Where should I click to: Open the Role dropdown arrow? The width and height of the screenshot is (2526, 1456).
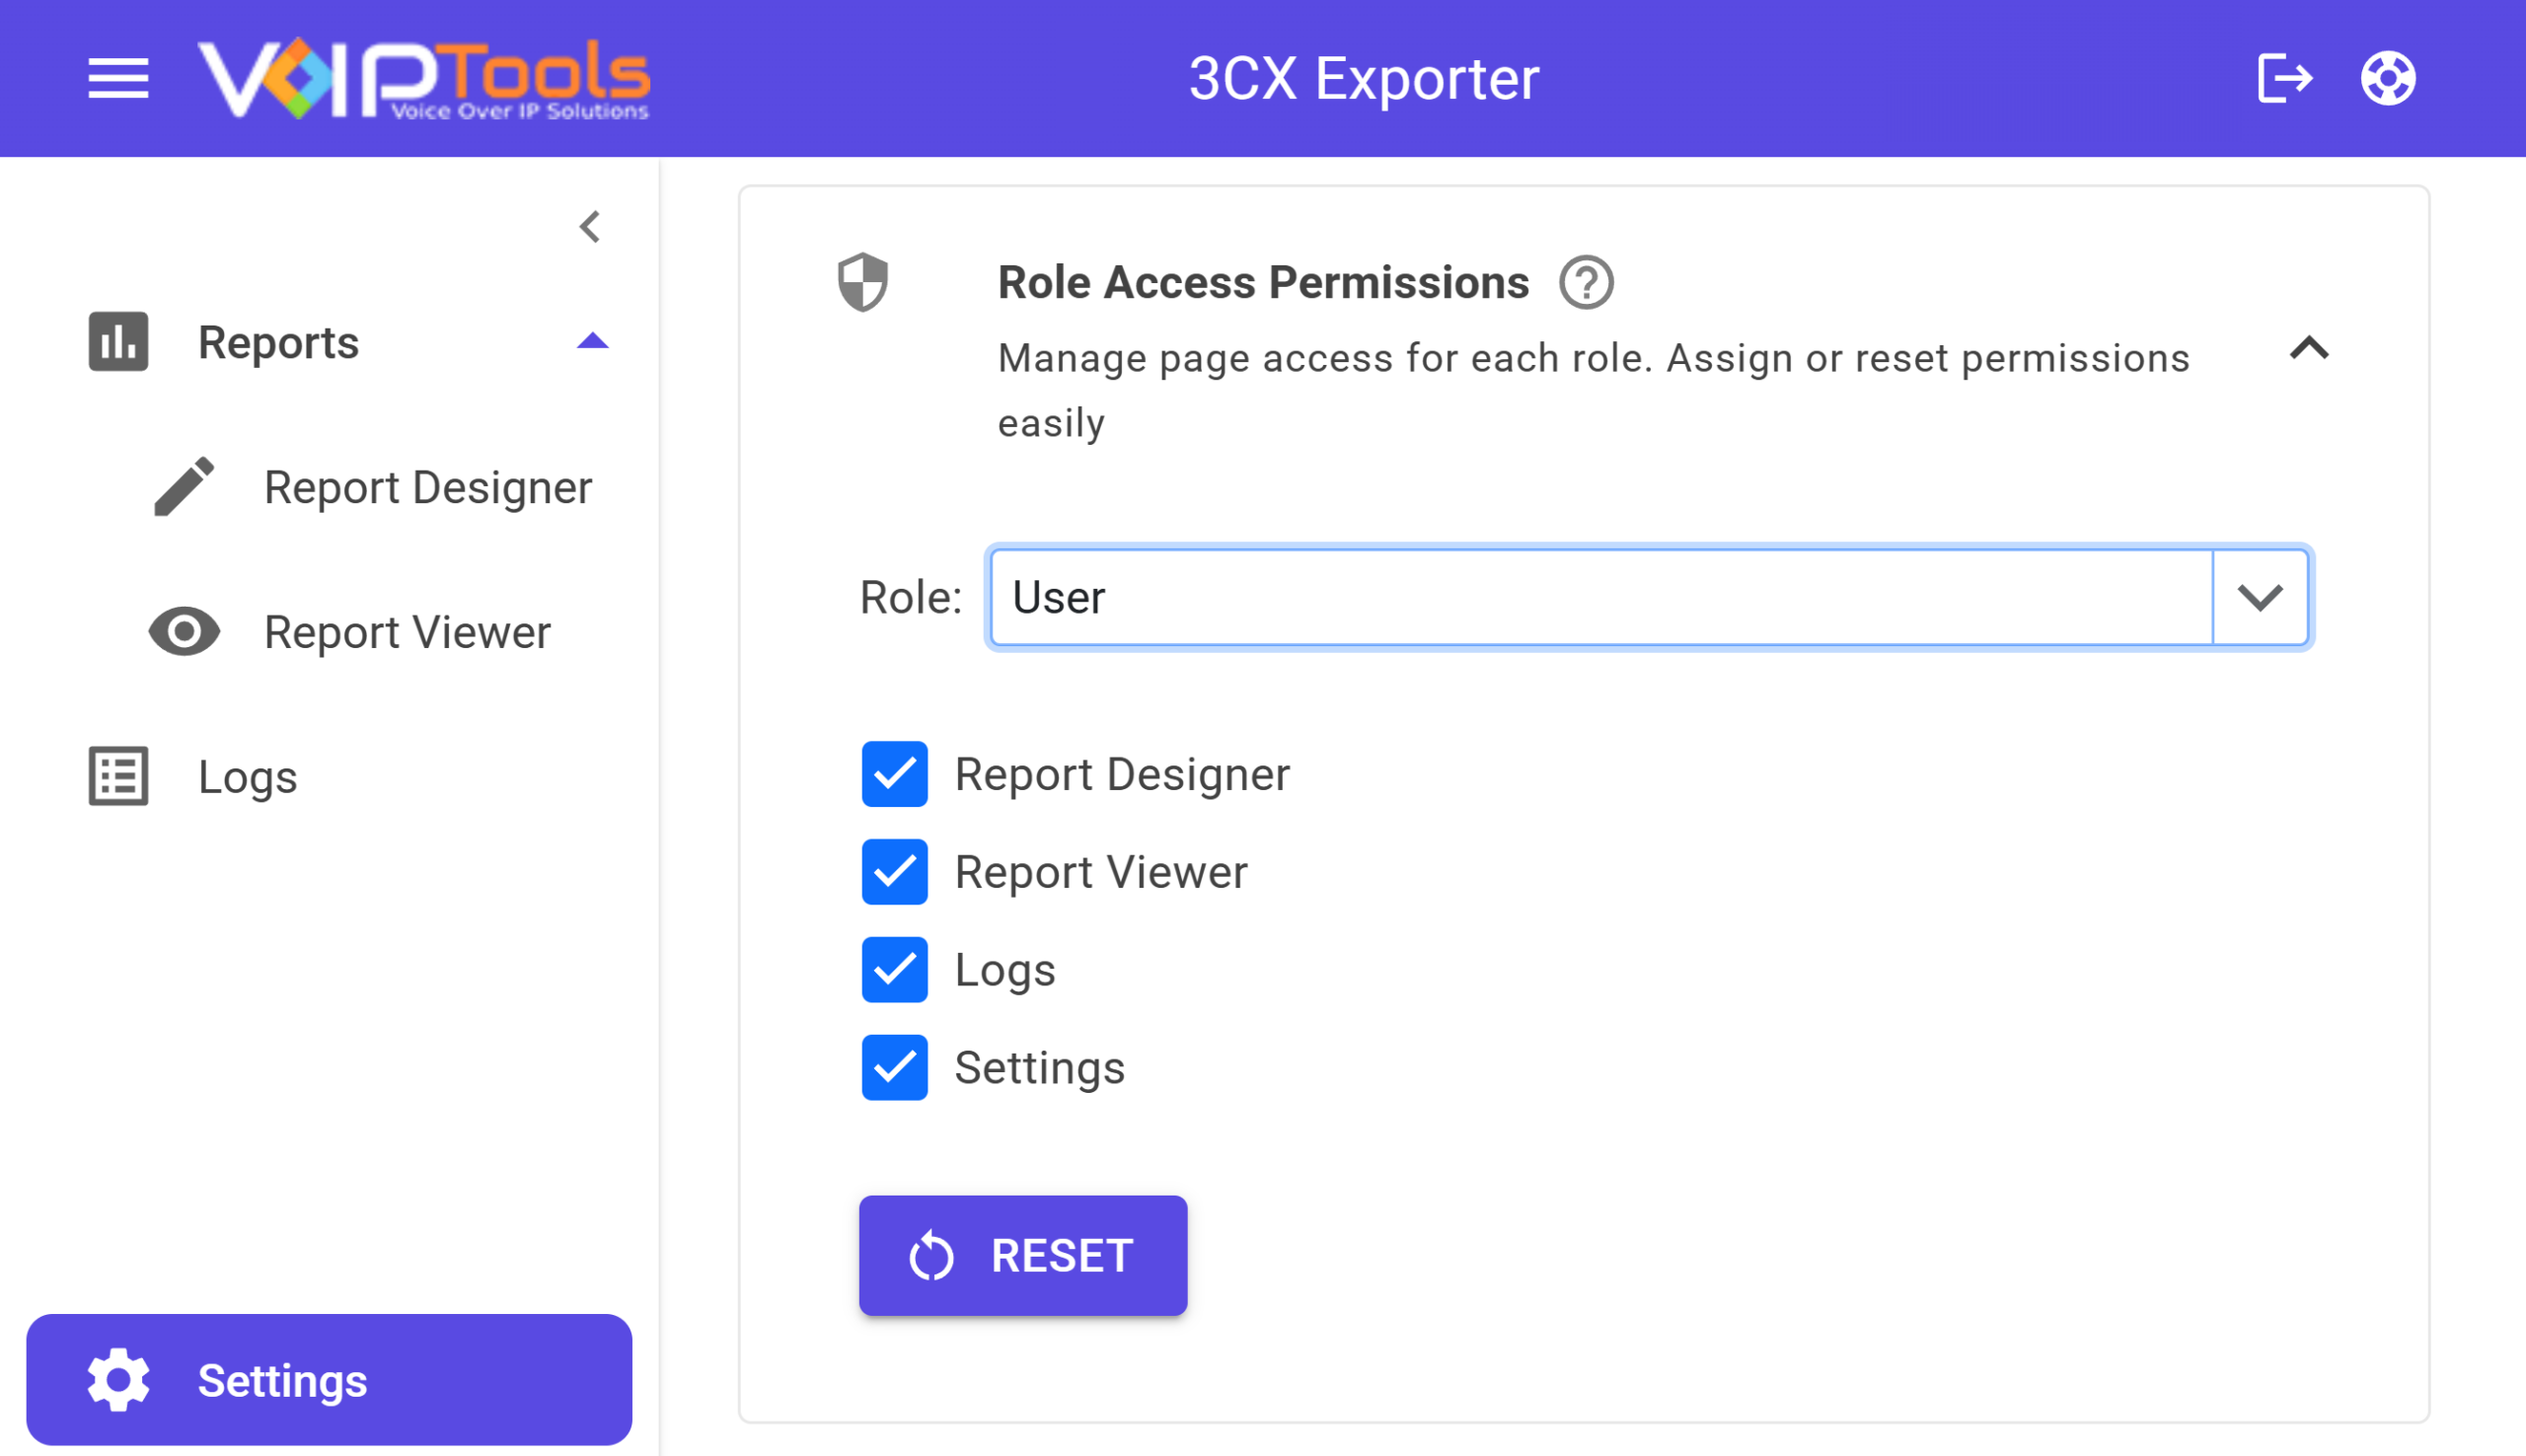pyautogui.click(x=2260, y=597)
